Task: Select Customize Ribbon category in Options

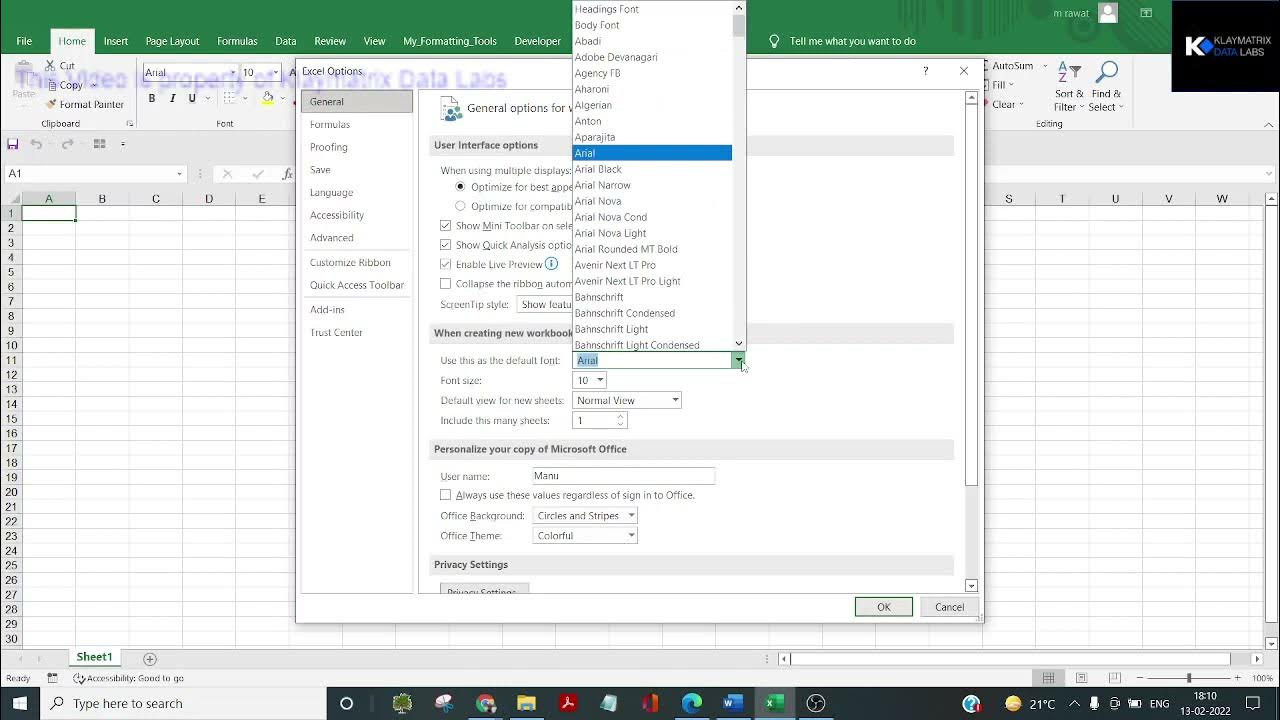Action: pos(356,262)
